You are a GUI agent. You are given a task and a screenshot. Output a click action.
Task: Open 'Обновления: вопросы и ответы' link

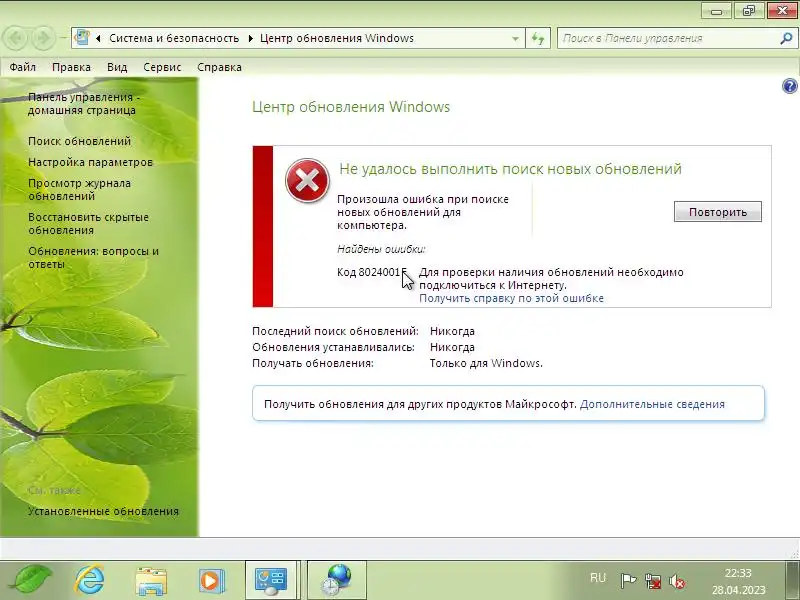click(93, 258)
